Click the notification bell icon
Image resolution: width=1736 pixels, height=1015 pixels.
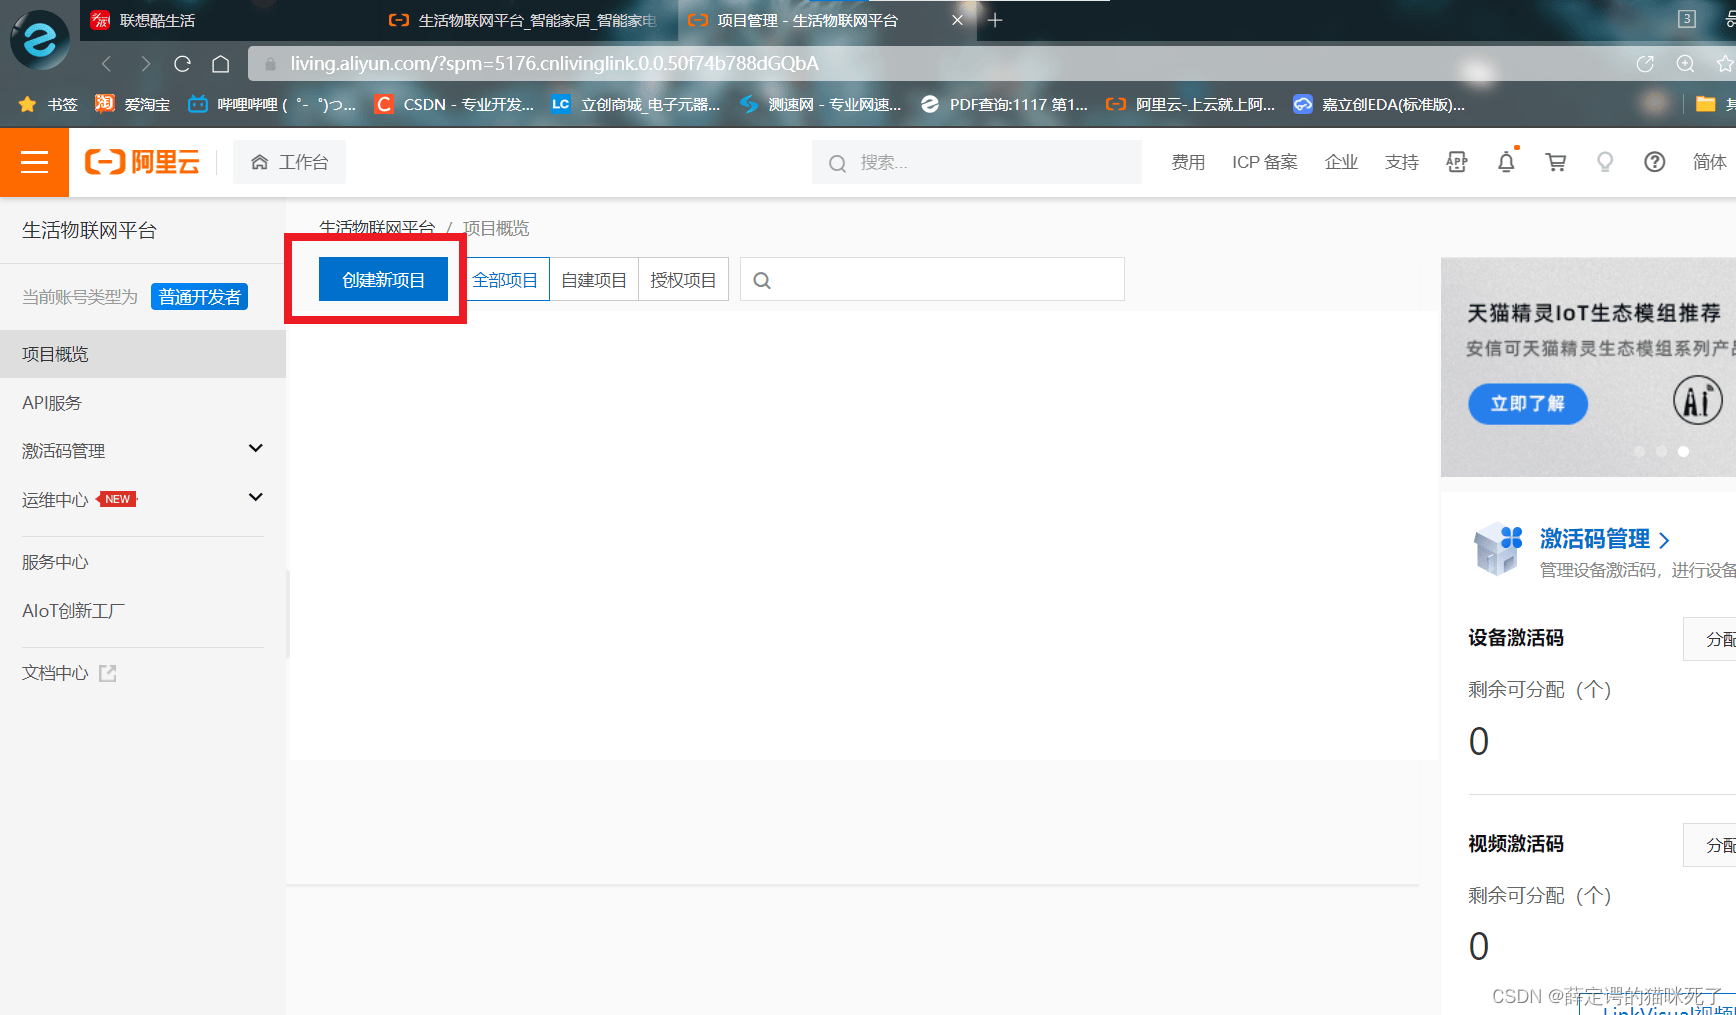1506,162
